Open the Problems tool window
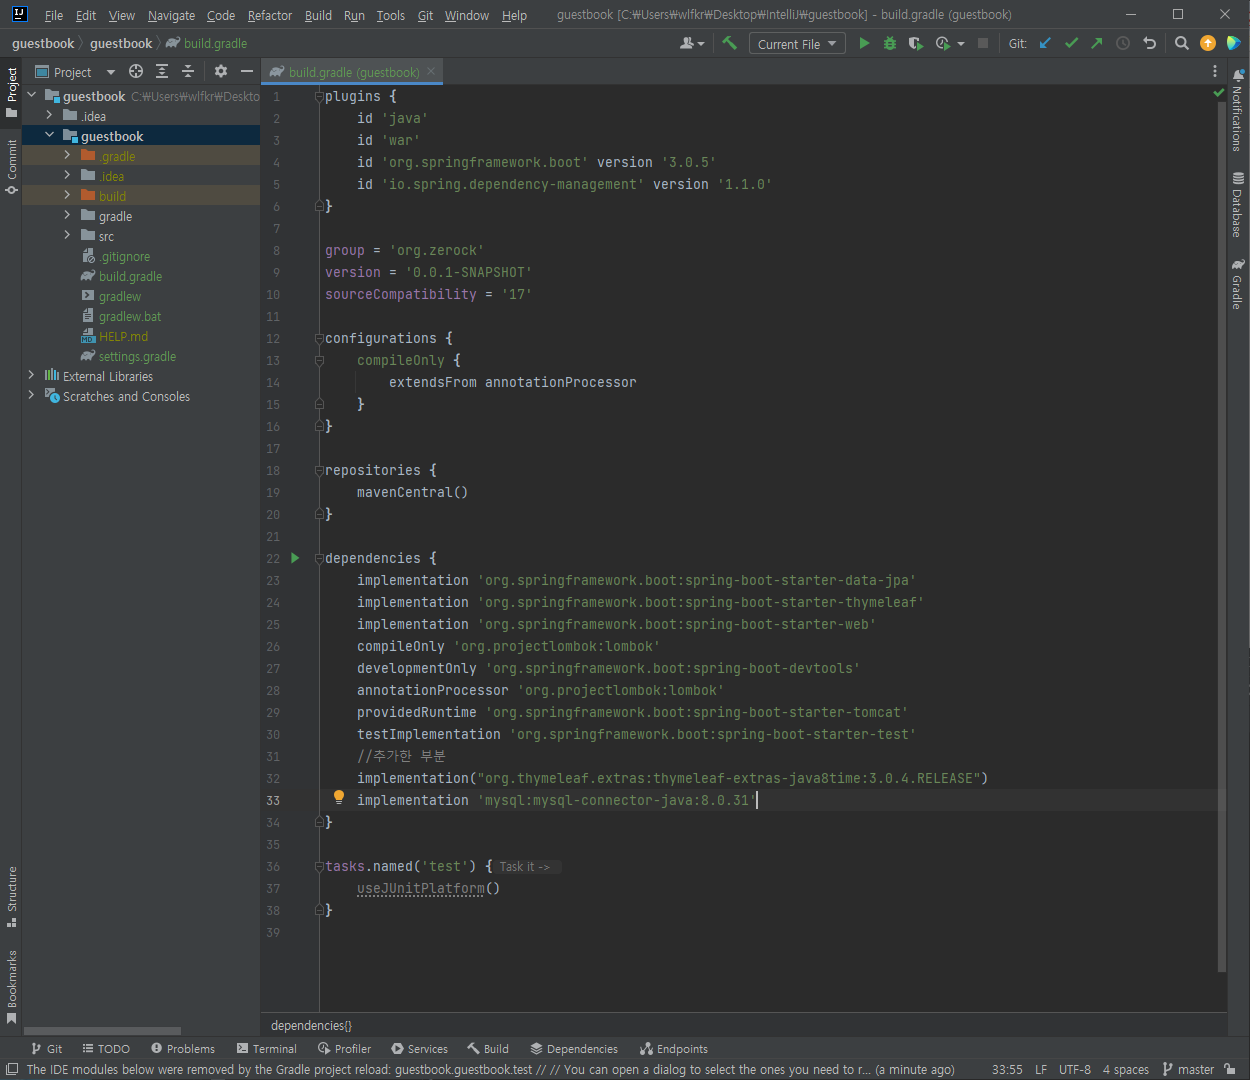Viewport: 1250px width, 1080px height. tap(183, 1048)
